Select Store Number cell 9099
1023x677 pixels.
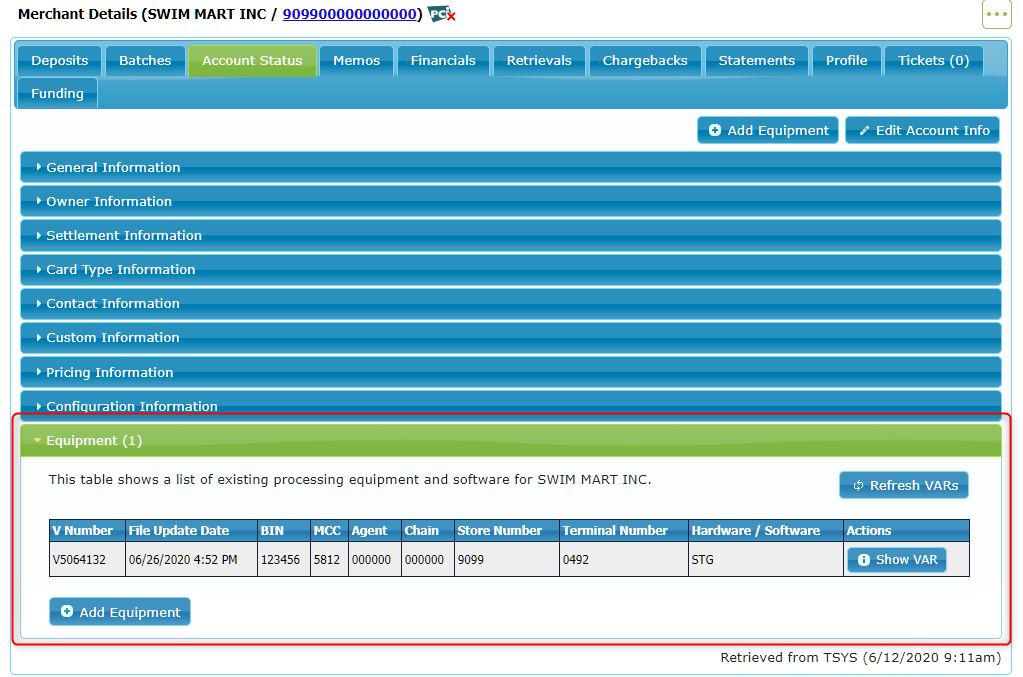[507, 560]
